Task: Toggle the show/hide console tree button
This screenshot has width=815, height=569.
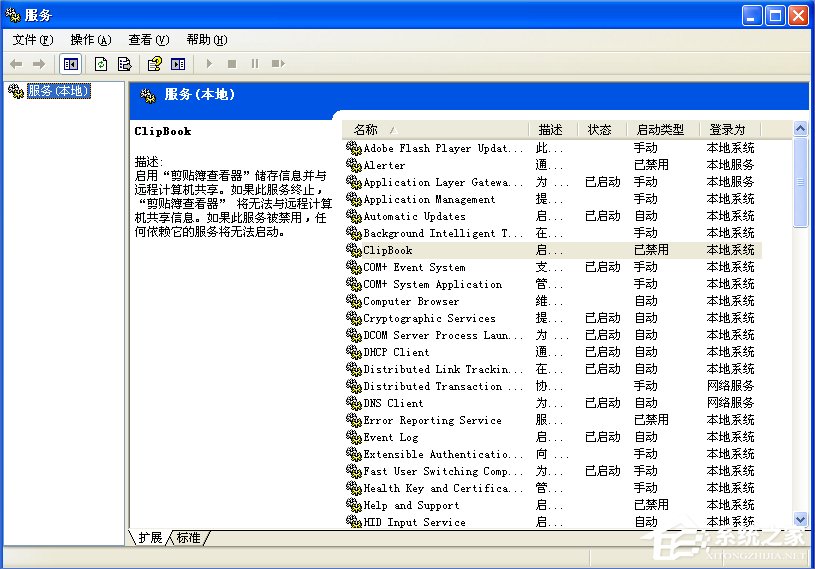Action: pos(71,64)
